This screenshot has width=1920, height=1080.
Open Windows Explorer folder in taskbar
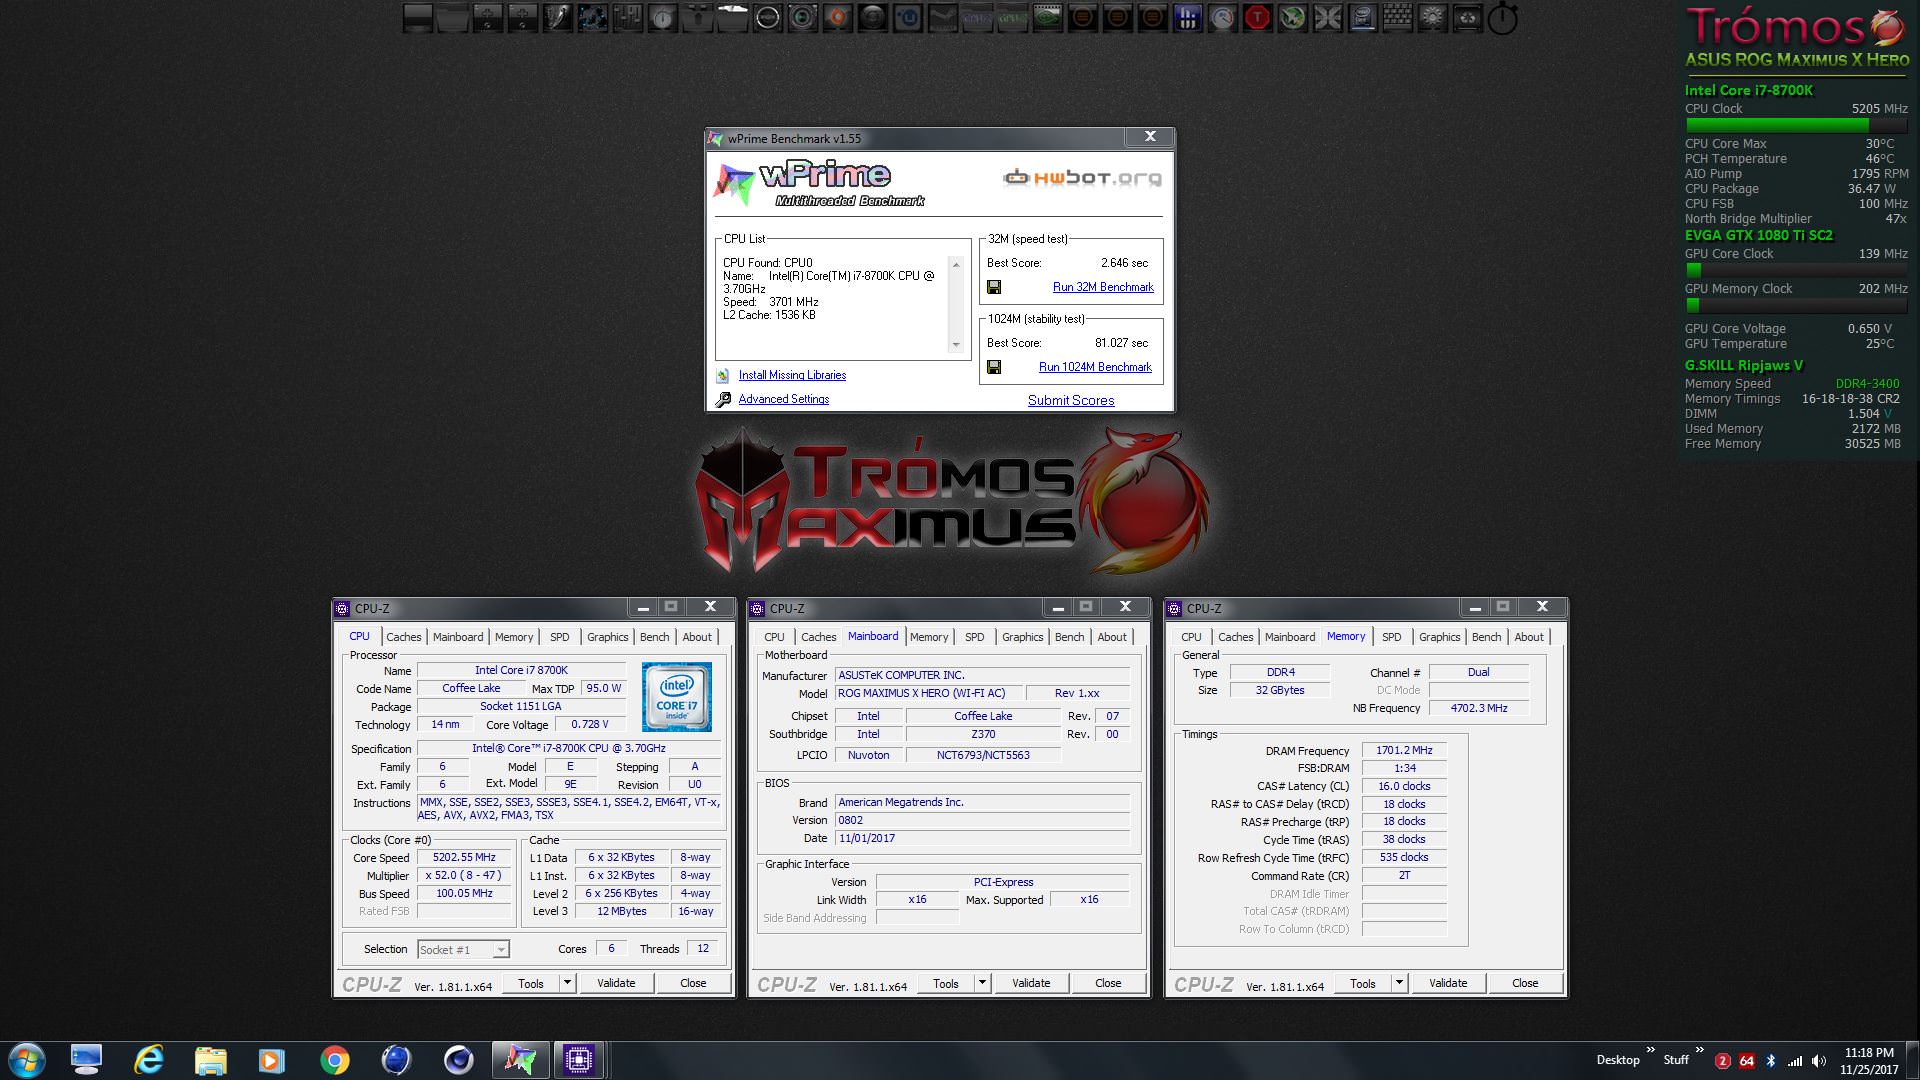tap(210, 1060)
